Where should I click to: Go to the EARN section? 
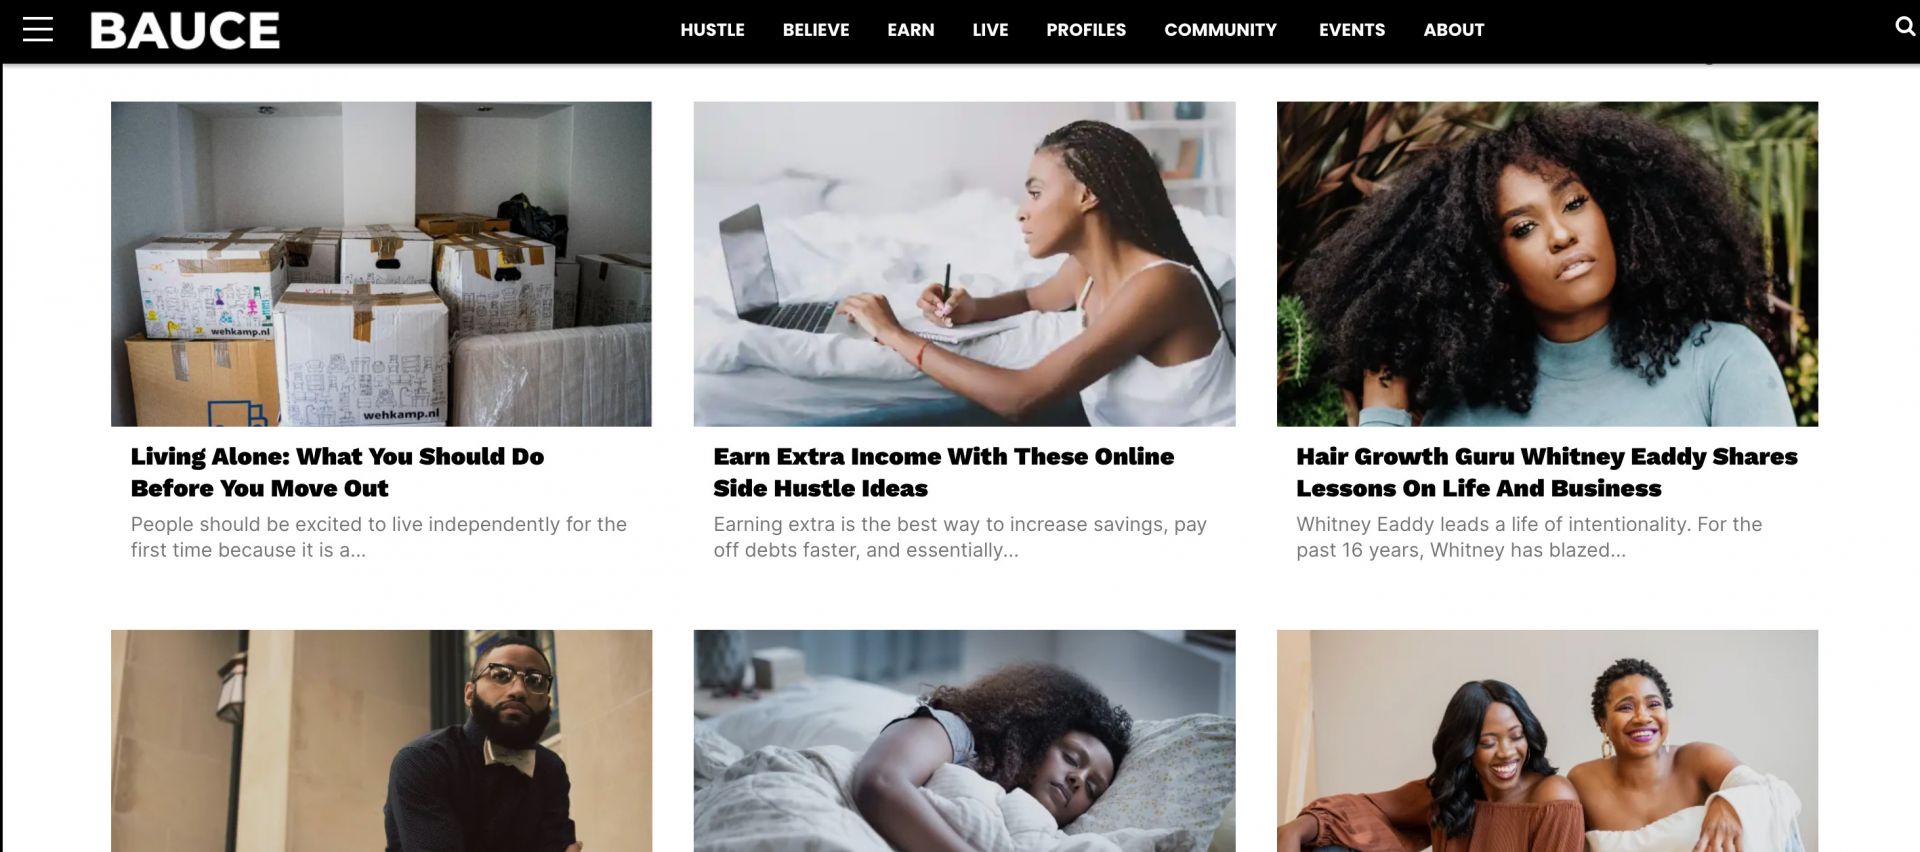point(911,30)
